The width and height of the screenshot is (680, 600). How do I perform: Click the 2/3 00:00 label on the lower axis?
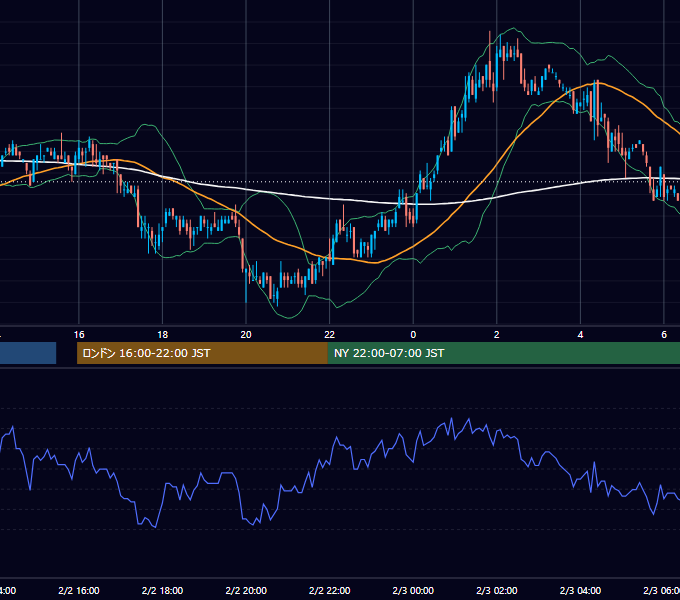[x=413, y=591]
